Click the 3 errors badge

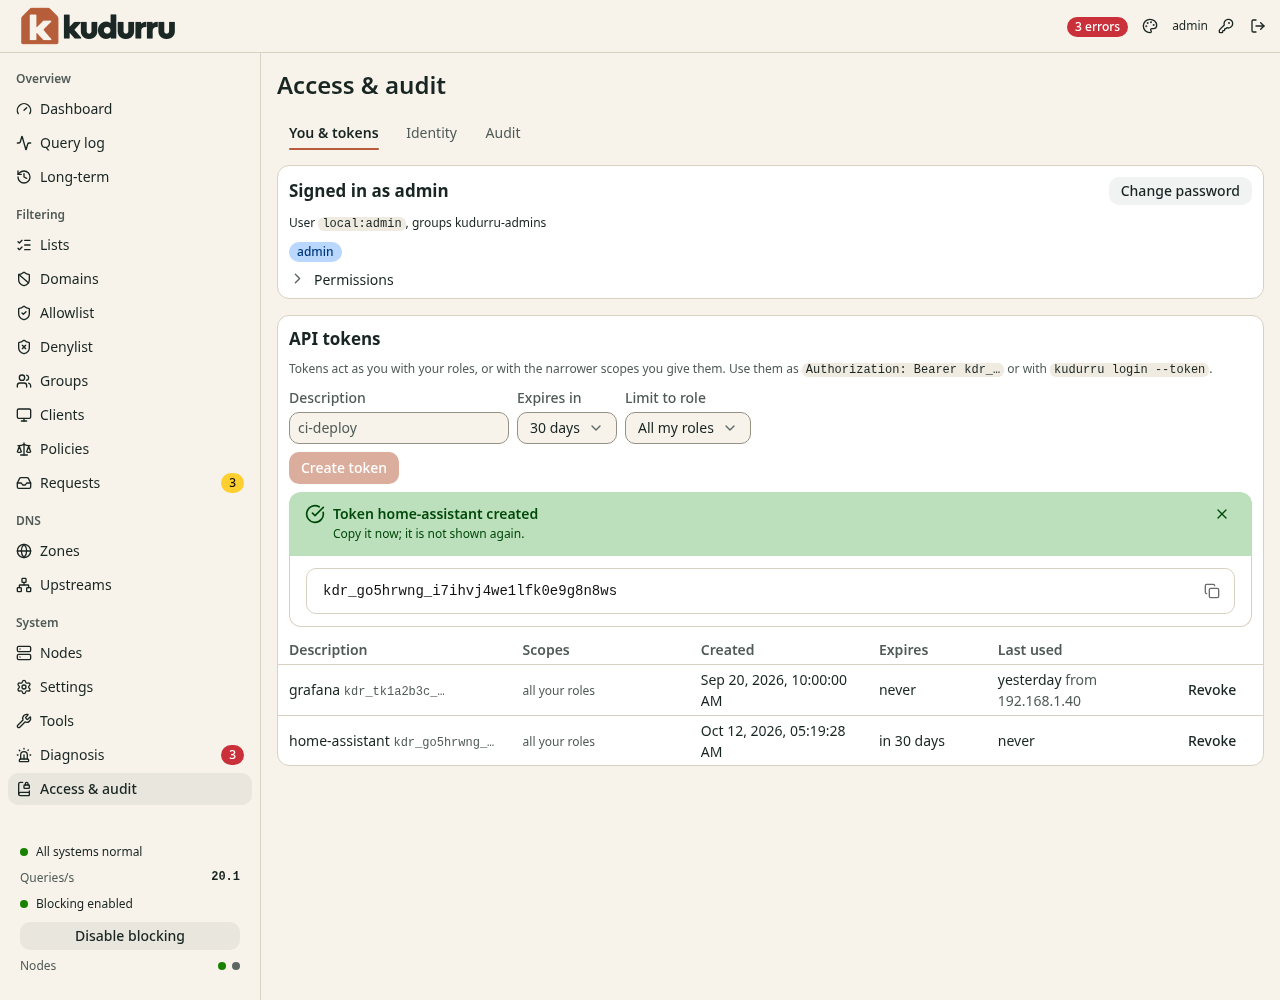1097,27
